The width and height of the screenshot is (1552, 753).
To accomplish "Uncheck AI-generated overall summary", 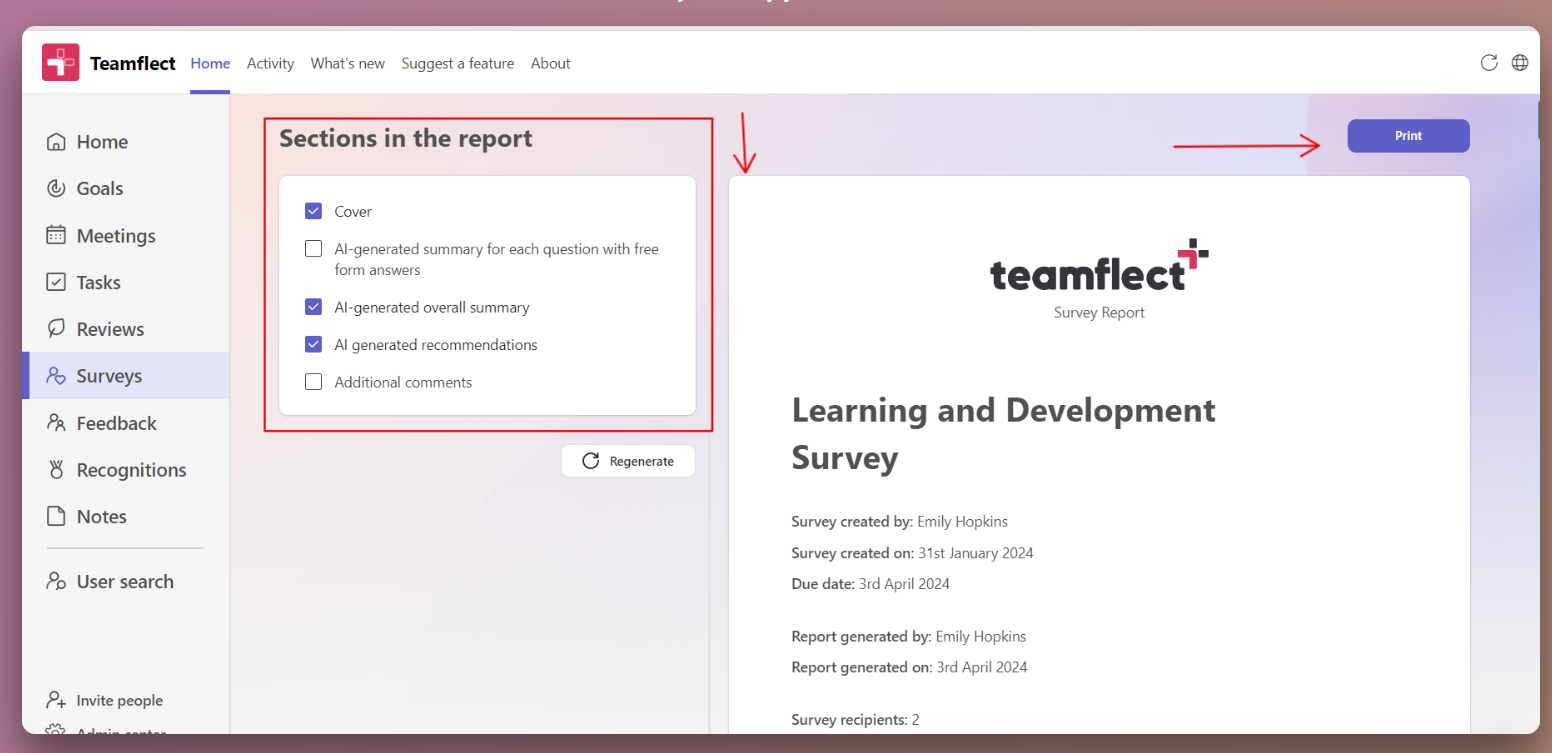I will click(314, 307).
